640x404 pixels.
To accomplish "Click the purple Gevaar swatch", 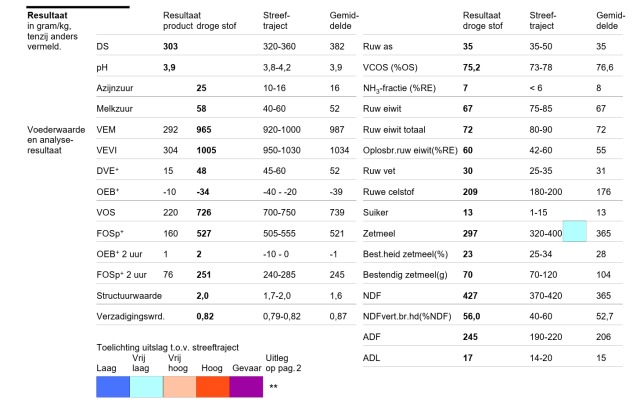I will point(246,386).
